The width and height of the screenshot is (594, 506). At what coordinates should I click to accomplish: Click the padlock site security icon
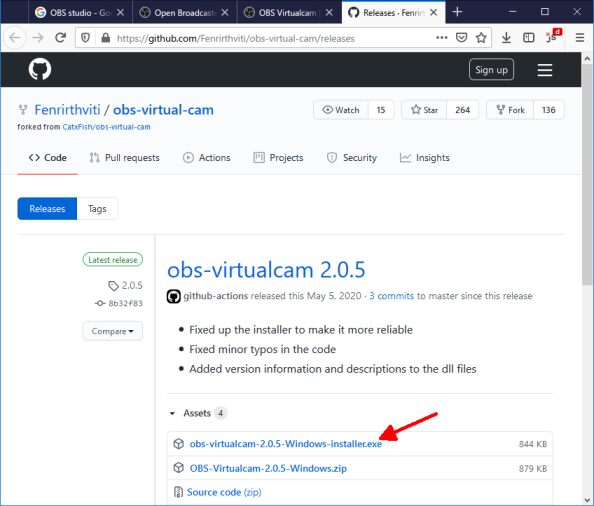click(x=106, y=38)
